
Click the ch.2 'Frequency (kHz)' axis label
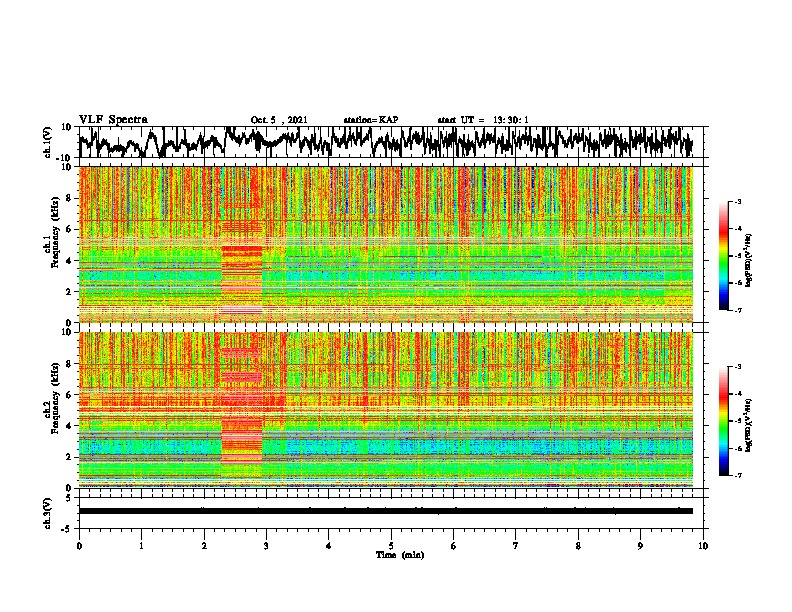pos(55,398)
